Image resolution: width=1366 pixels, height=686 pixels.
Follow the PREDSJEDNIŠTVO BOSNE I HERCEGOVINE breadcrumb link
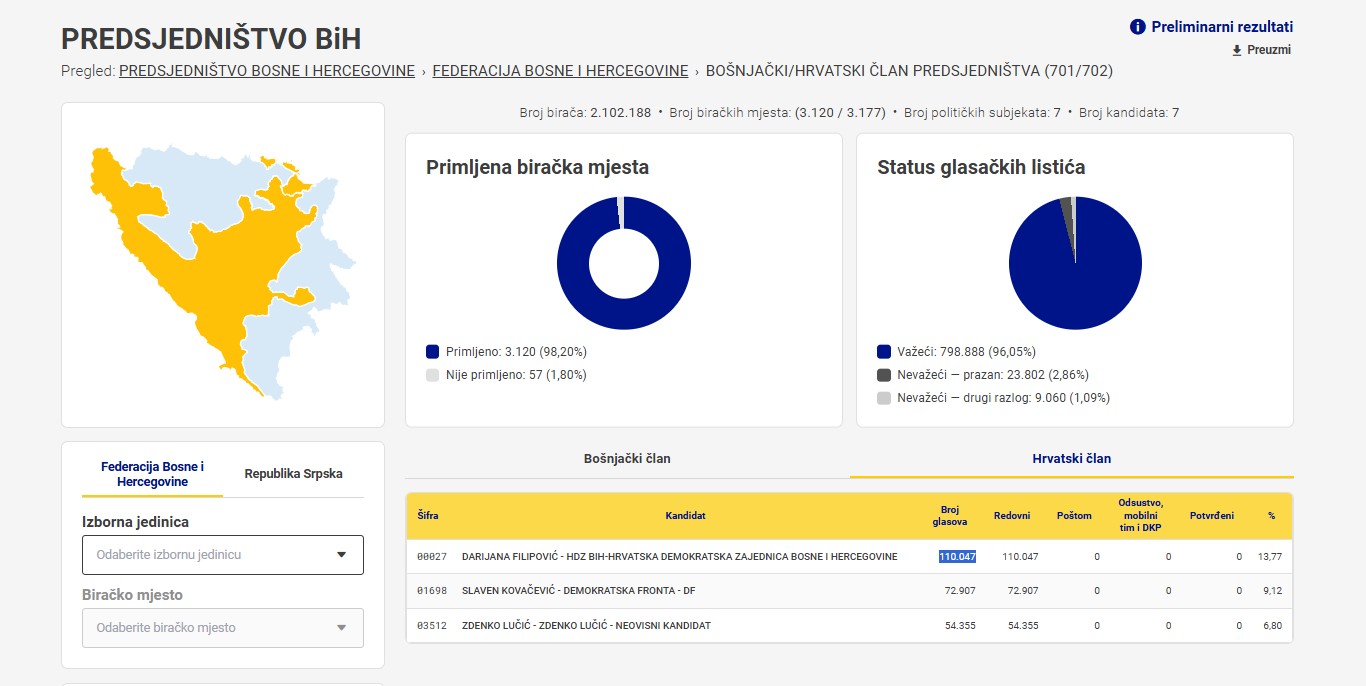[x=267, y=71]
